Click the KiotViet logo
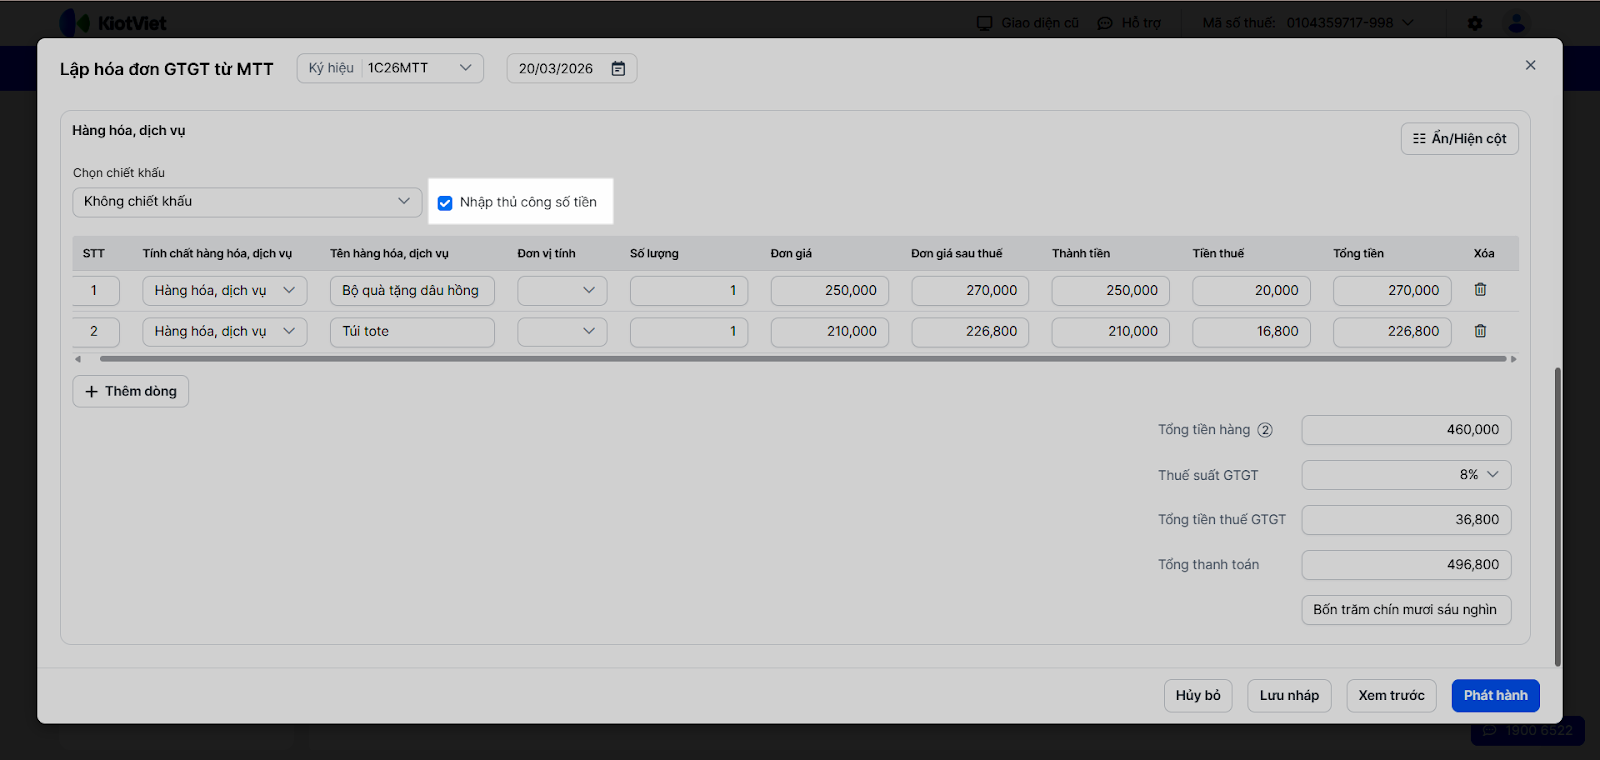This screenshot has width=1600, height=760. coord(113,23)
